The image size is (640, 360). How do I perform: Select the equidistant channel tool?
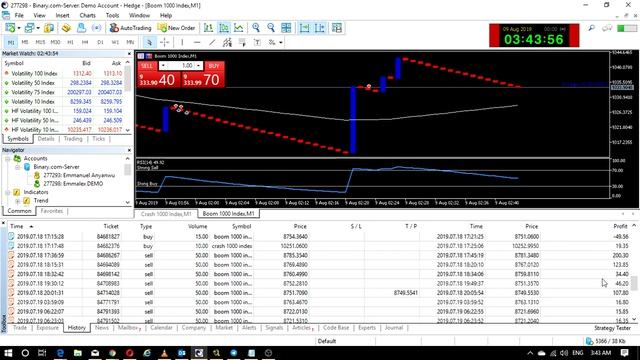tap(227, 42)
